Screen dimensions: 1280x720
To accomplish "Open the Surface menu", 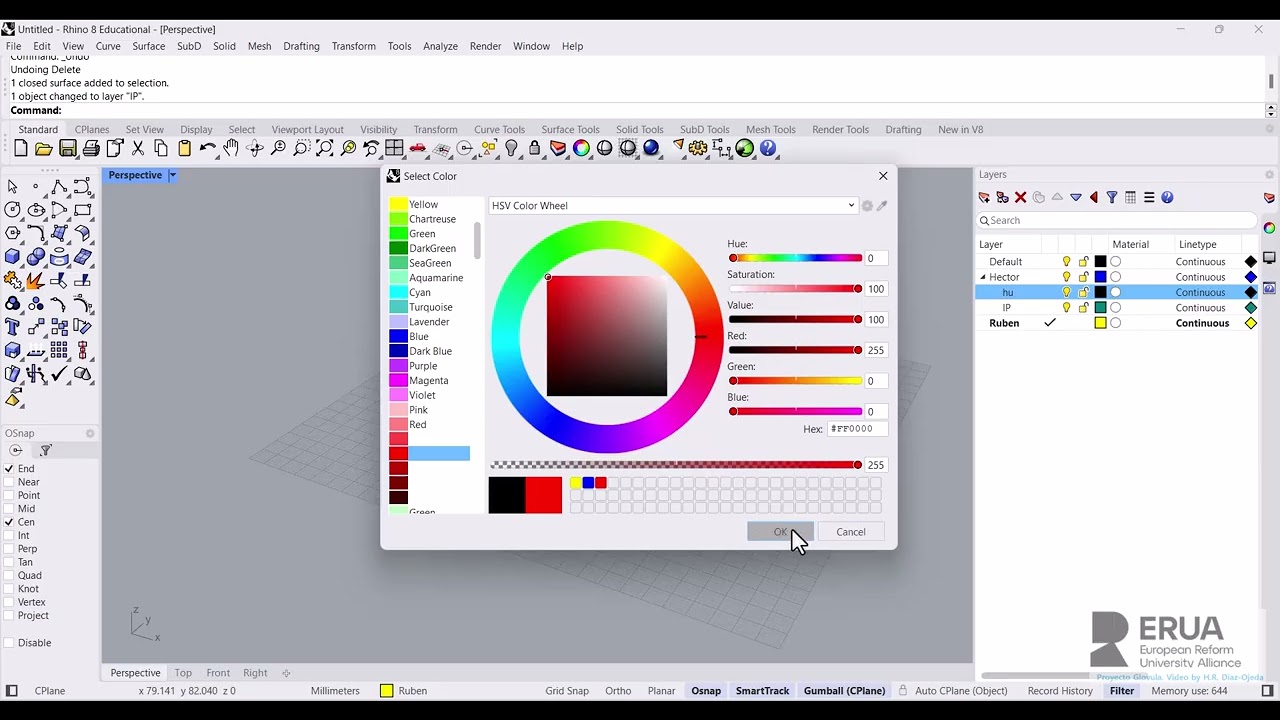I will point(148,46).
